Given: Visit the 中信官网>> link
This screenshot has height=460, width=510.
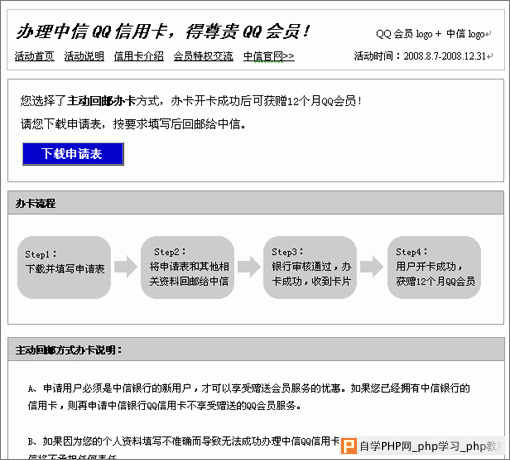Looking at the screenshot, I should coord(269,56).
